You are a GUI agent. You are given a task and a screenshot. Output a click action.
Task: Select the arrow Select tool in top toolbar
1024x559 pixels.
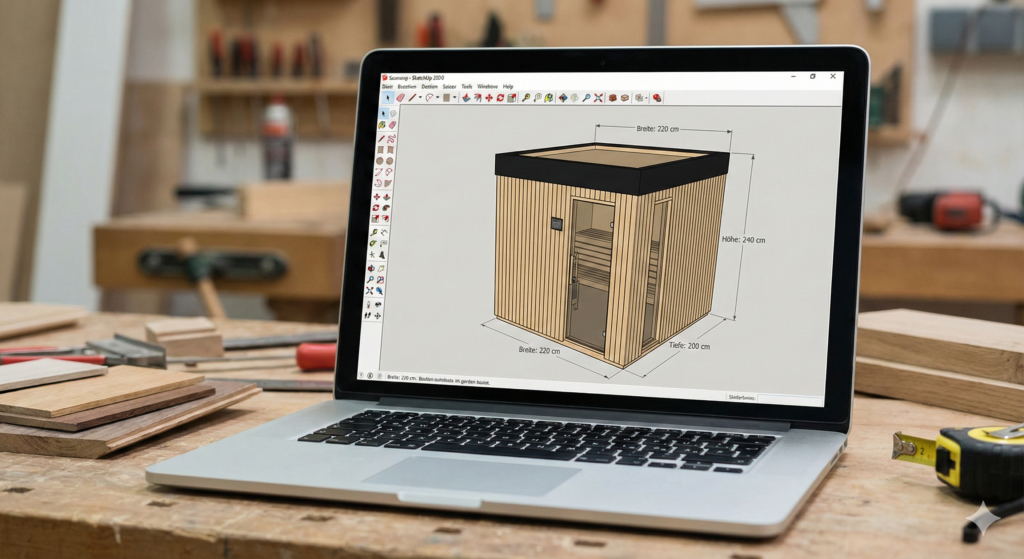click(x=388, y=98)
